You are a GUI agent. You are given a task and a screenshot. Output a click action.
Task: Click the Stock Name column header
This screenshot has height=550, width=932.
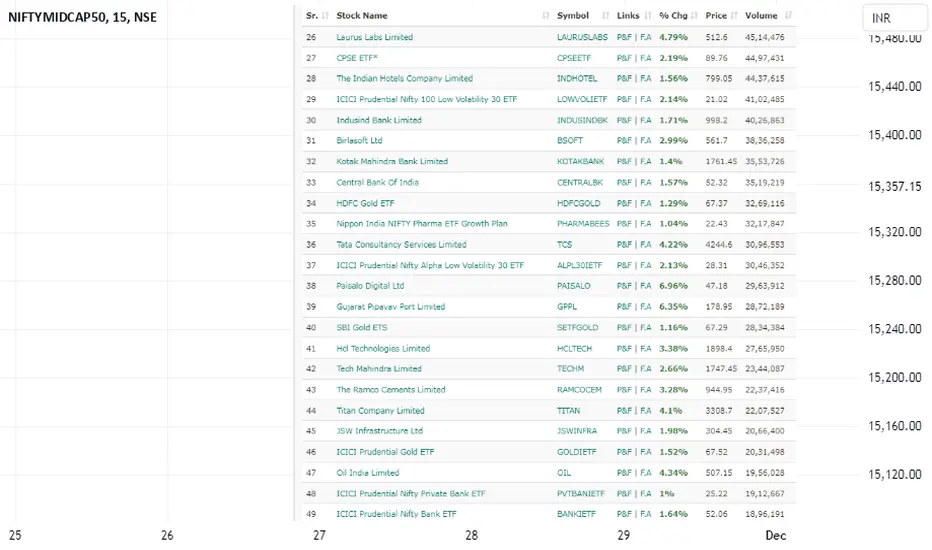361,15
